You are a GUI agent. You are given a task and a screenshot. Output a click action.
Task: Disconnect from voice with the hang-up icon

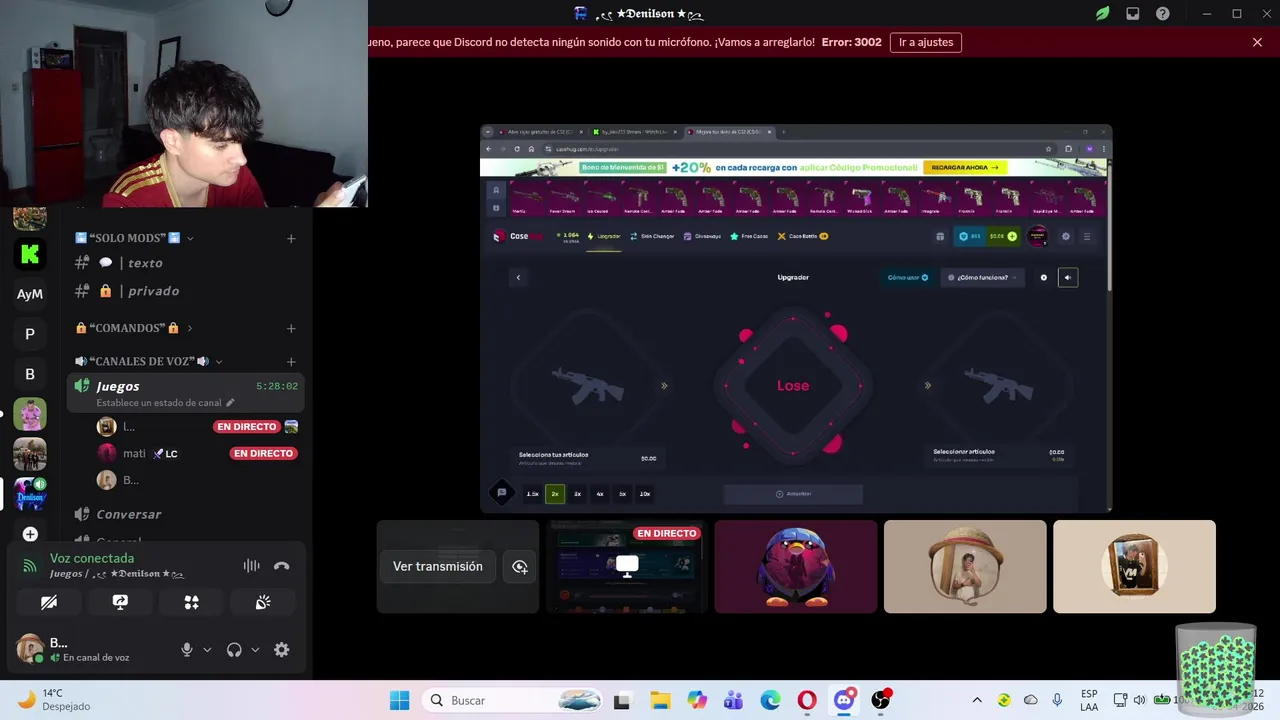(282, 566)
